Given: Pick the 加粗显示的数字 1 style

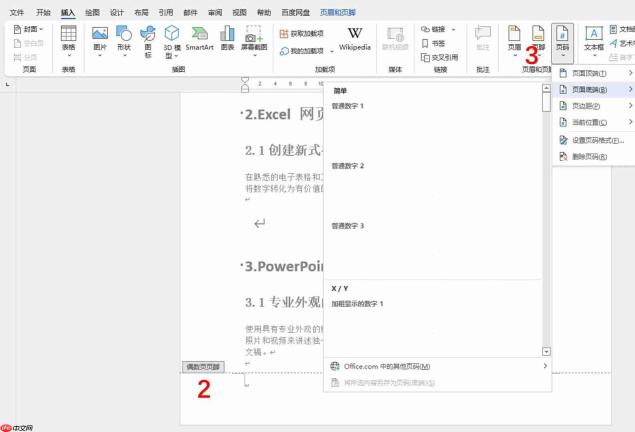Looking at the screenshot, I should tap(433, 326).
